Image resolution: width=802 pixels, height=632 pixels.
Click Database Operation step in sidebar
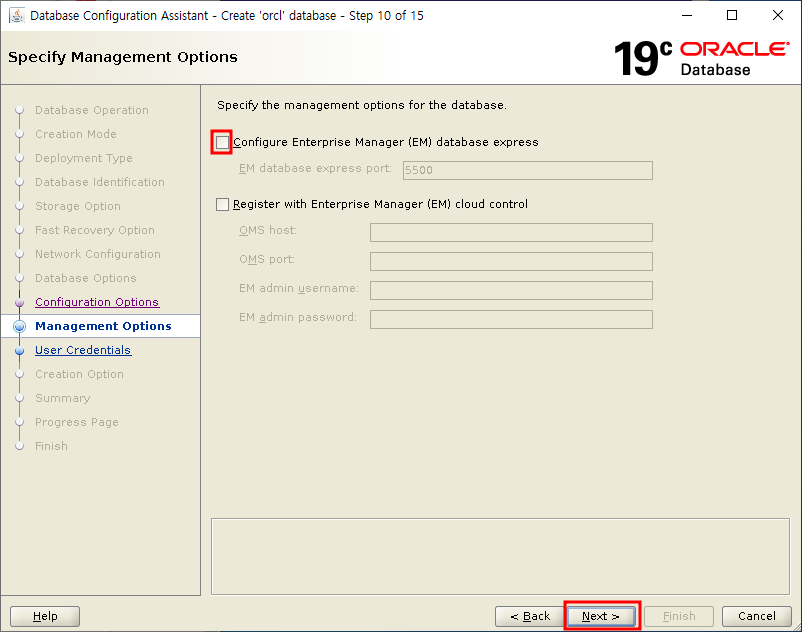click(92, 110)
